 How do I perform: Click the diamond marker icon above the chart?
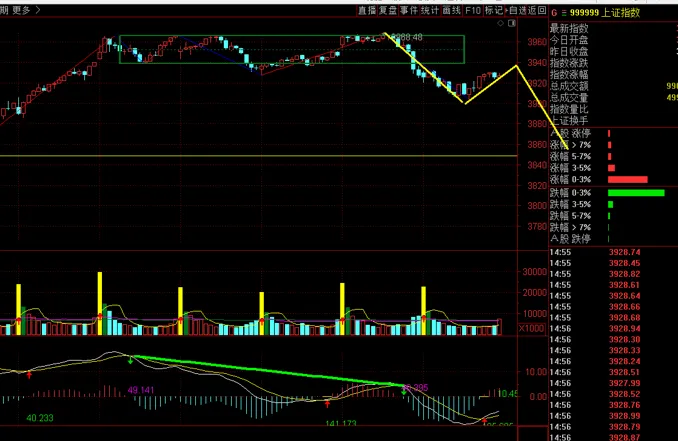[x=500, y=23]
